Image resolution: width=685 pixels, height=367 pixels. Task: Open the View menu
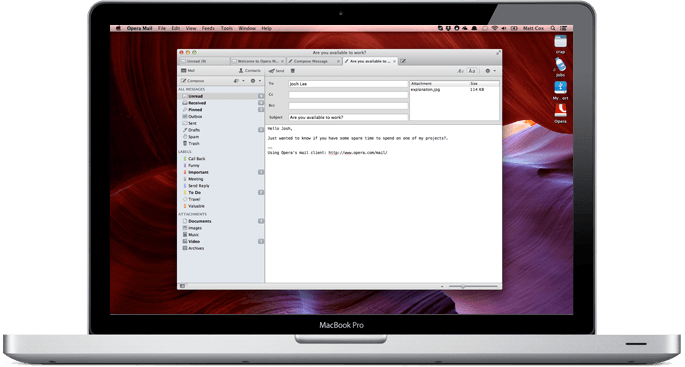coord(191,28)
